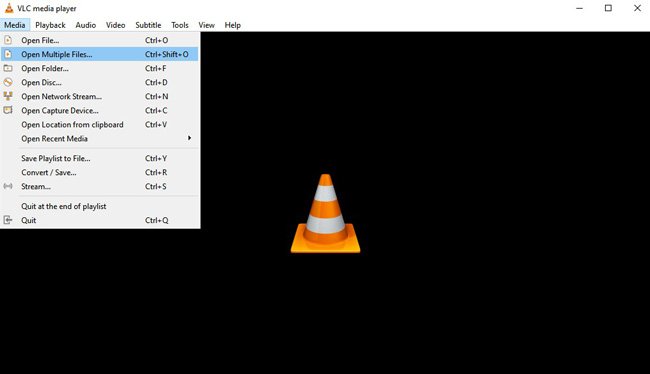Click the Open Disc icon
The image size is (650, 374).
pos(8,82)
